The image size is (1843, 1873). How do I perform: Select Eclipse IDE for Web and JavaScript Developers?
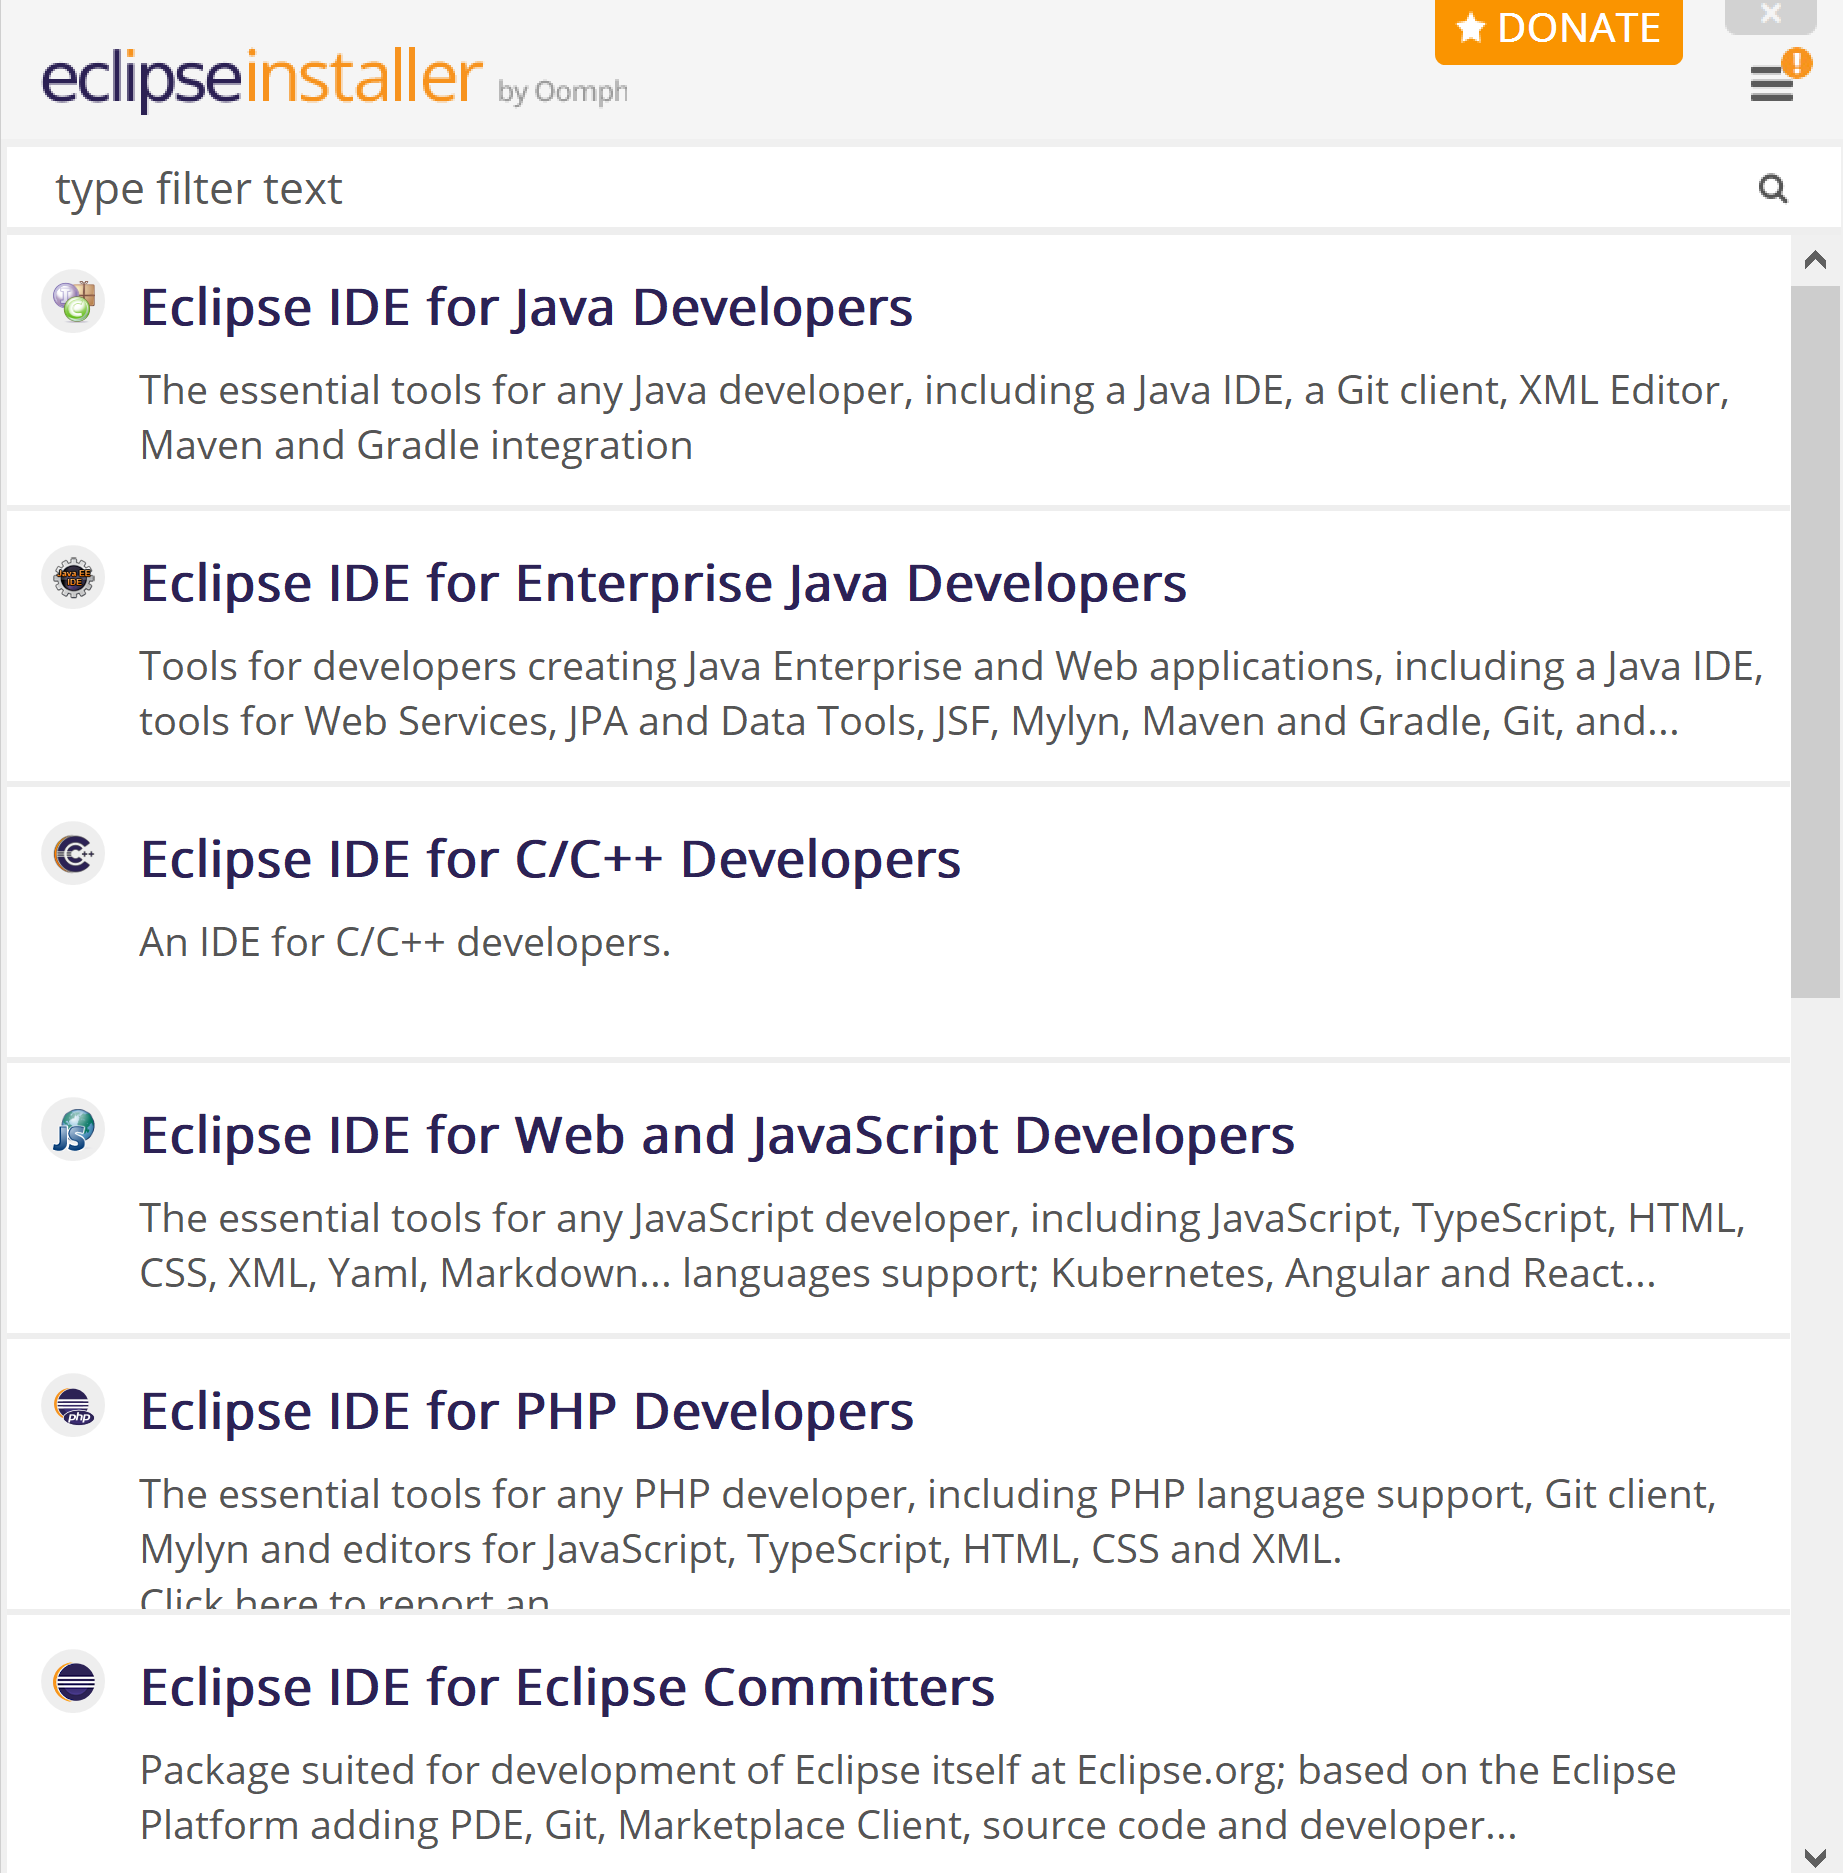[x=898, y=1198]
